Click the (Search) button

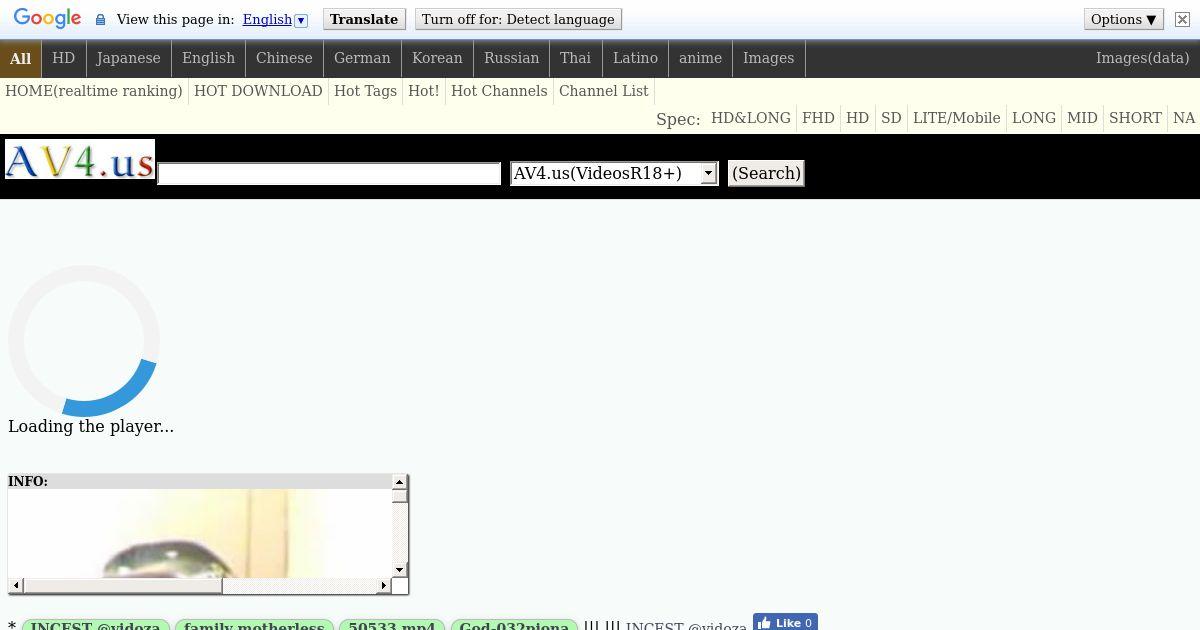click(766, 173)
